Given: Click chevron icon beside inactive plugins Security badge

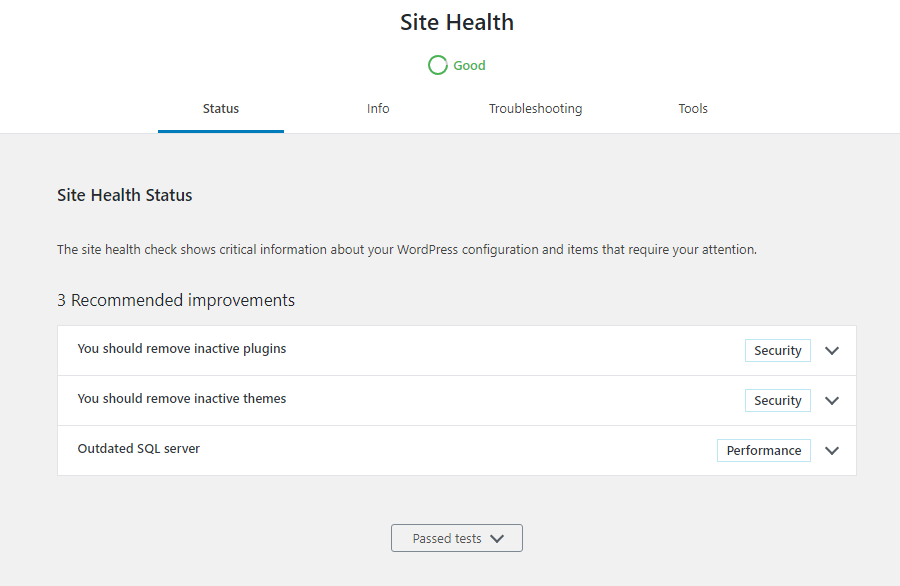Looking at the screenshot, I should coord(832,351).
